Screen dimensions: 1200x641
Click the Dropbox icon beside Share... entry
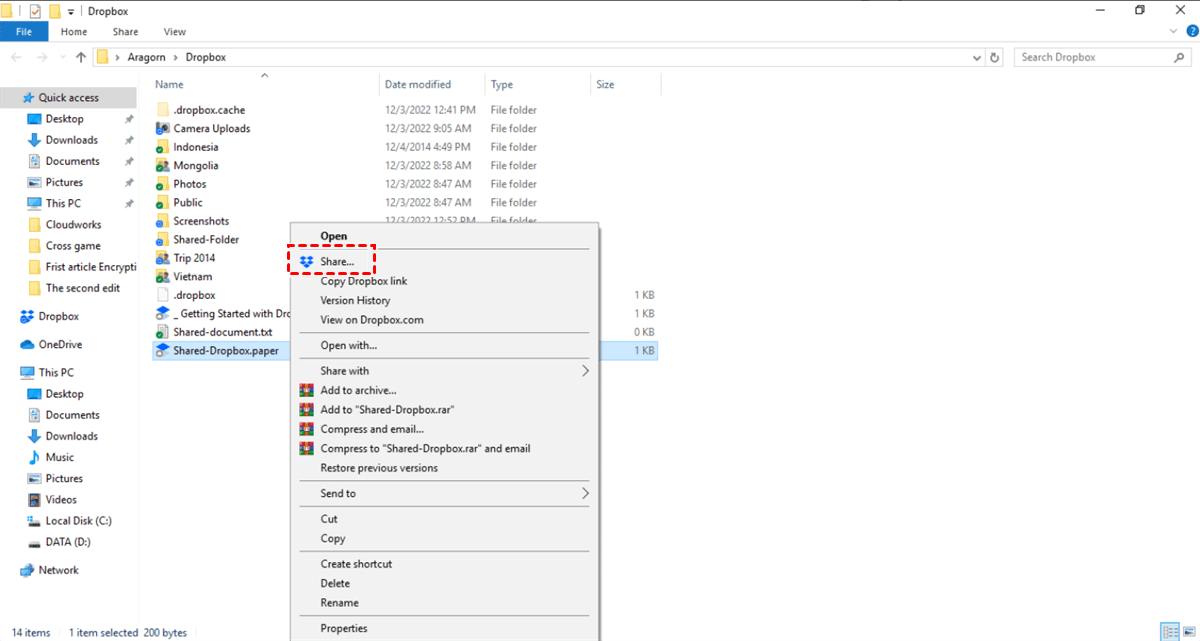click(x=306, y=261)
